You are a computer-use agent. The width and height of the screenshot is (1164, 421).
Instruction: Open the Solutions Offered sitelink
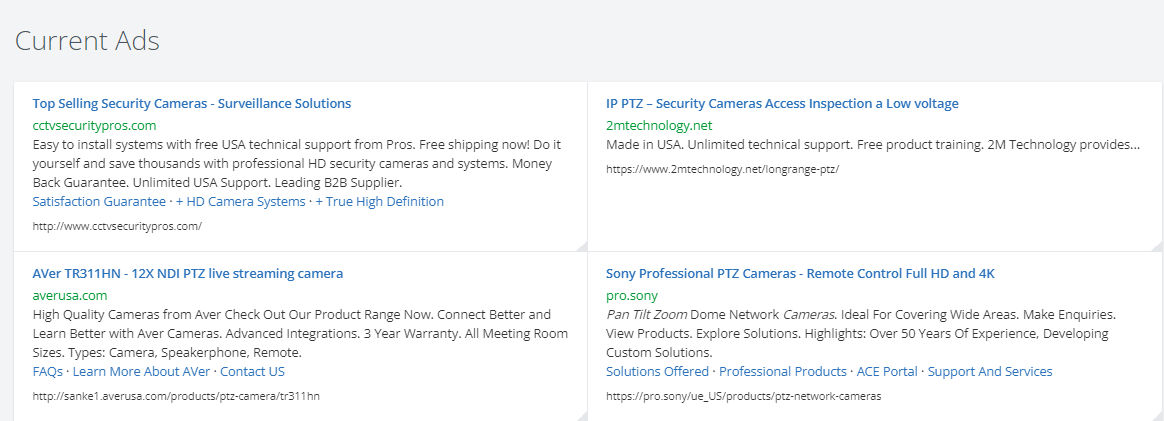[x=657, y=371]
